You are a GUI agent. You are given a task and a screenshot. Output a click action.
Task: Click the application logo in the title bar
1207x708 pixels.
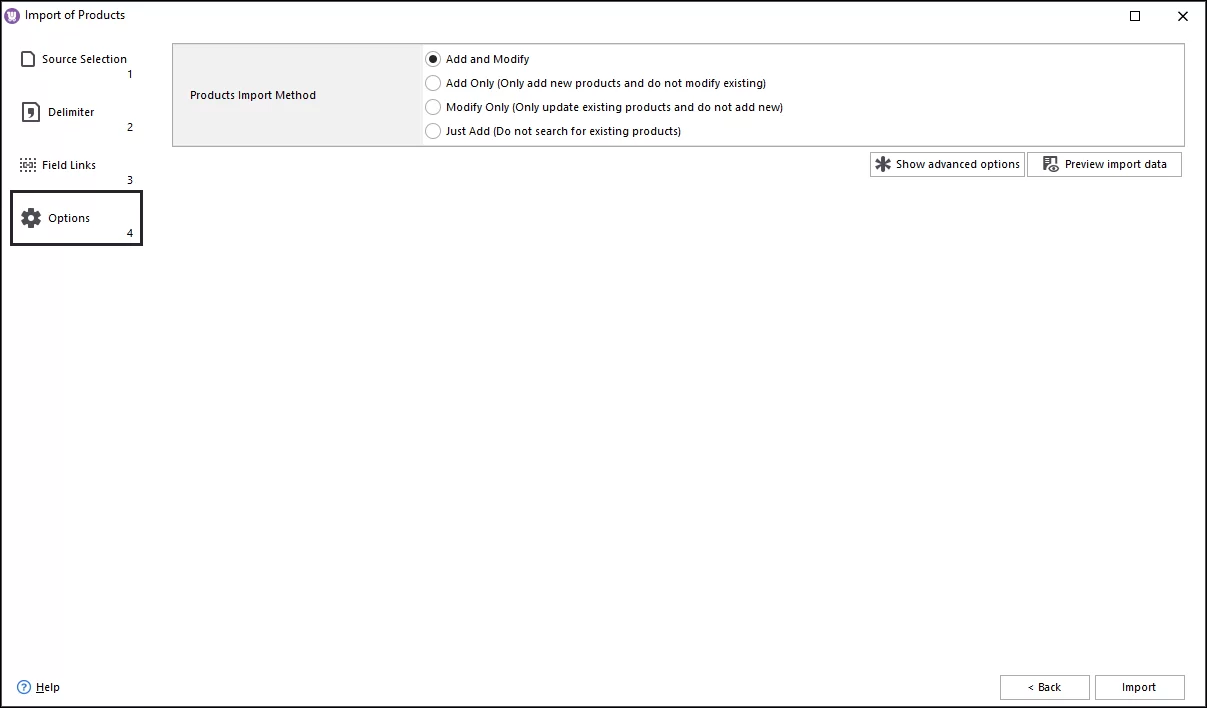click(11, 15)
